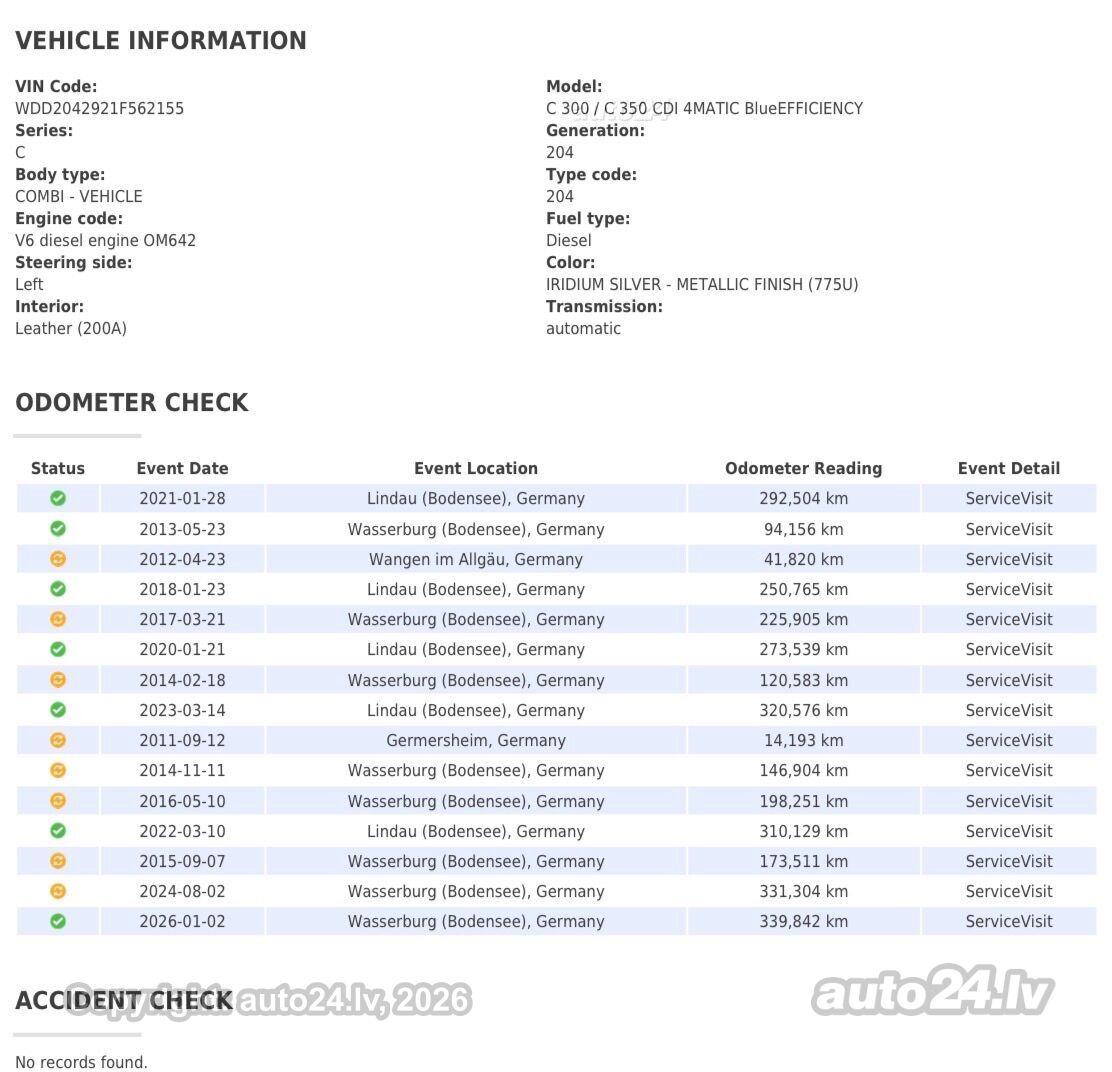Click the ACCIDENT CHECK section heading
The width and height of the screenshot is (1112, 1072).
(124, 1000)
